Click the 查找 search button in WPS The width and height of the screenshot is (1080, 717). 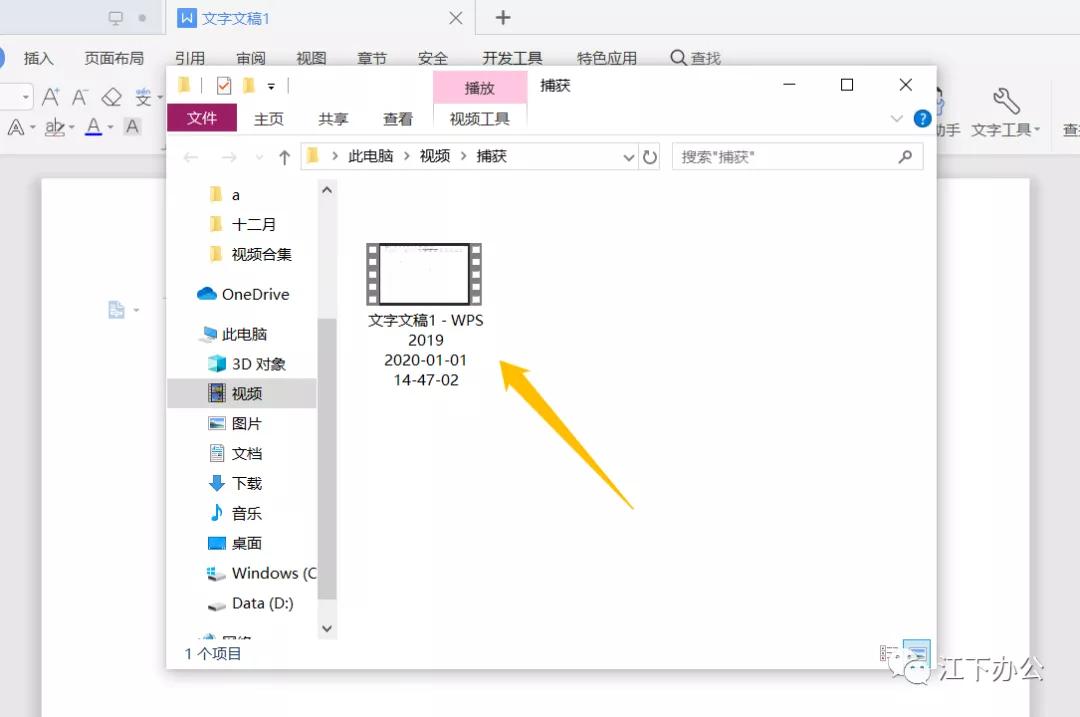[696, 59]
